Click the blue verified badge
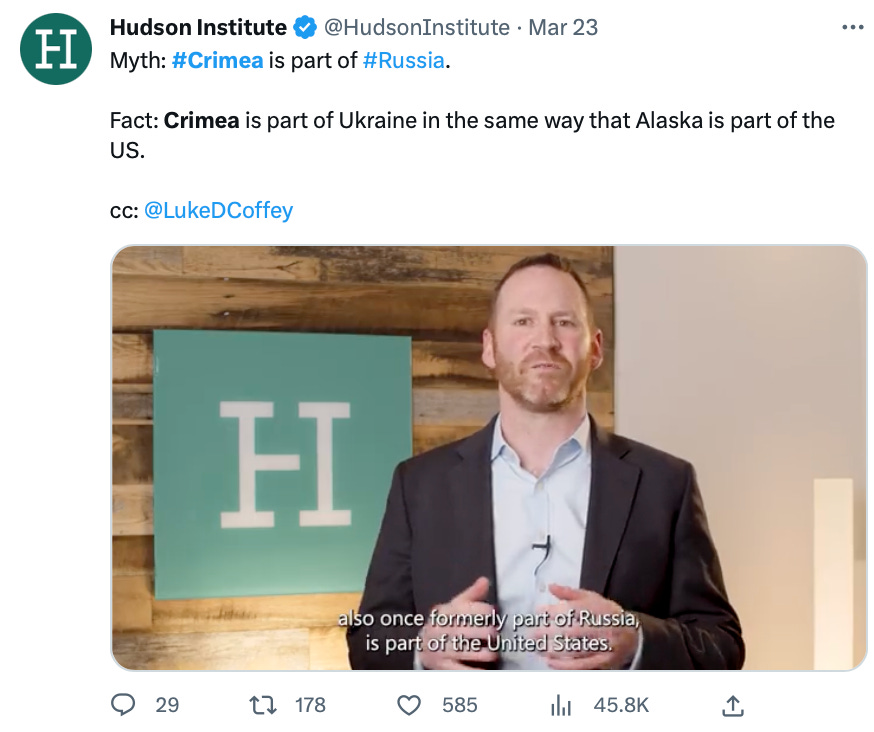874x732 pixels. click(x=305, y=27)
